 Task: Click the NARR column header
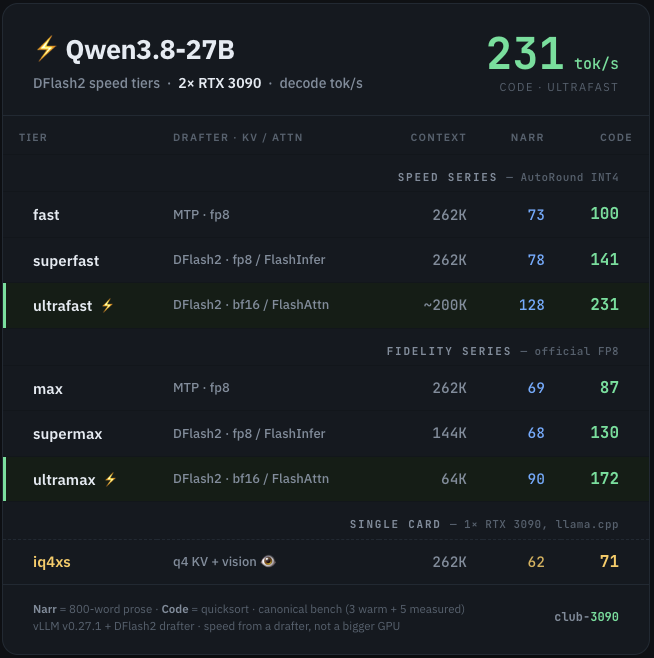click(527, 137)
